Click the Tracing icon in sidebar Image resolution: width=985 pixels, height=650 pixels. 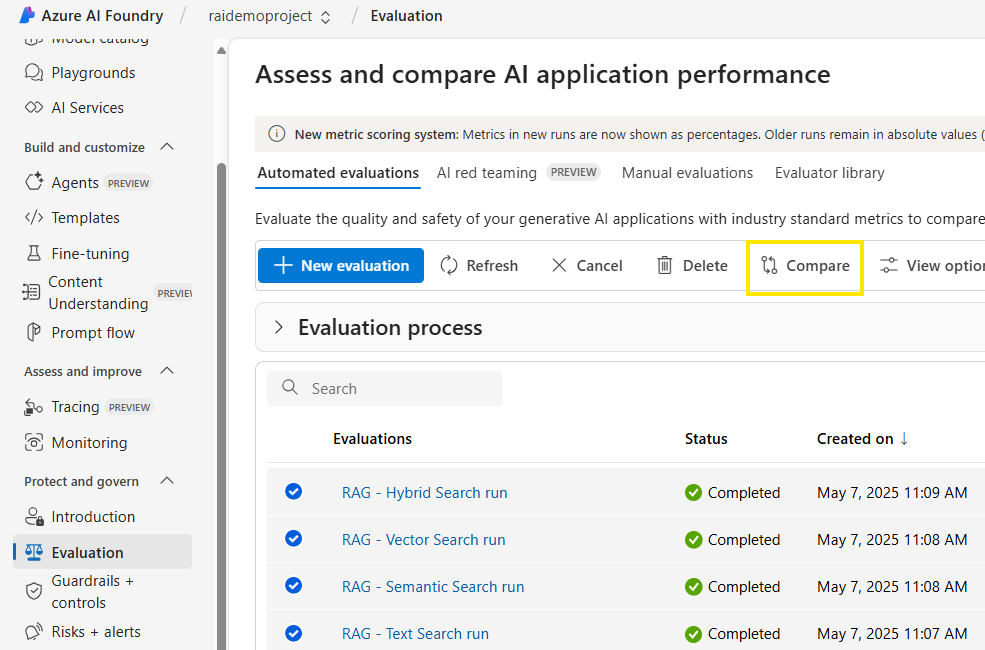tap(33, 407)
